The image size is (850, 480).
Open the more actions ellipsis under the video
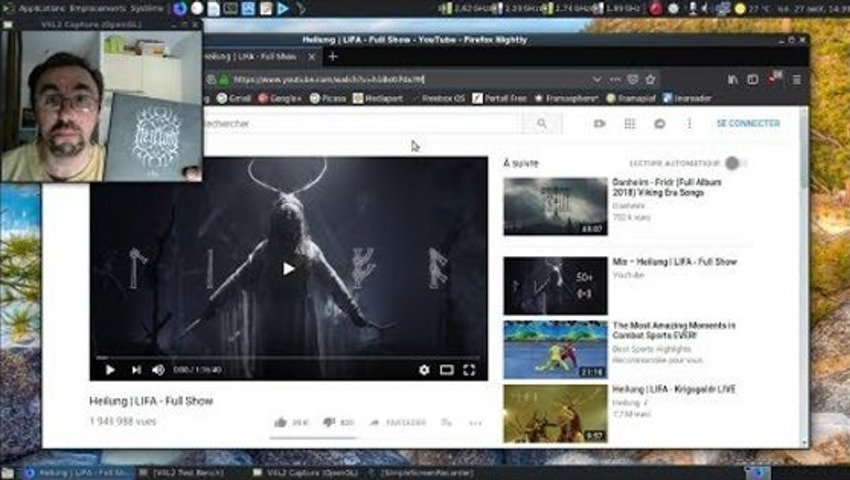pos(475,423)
